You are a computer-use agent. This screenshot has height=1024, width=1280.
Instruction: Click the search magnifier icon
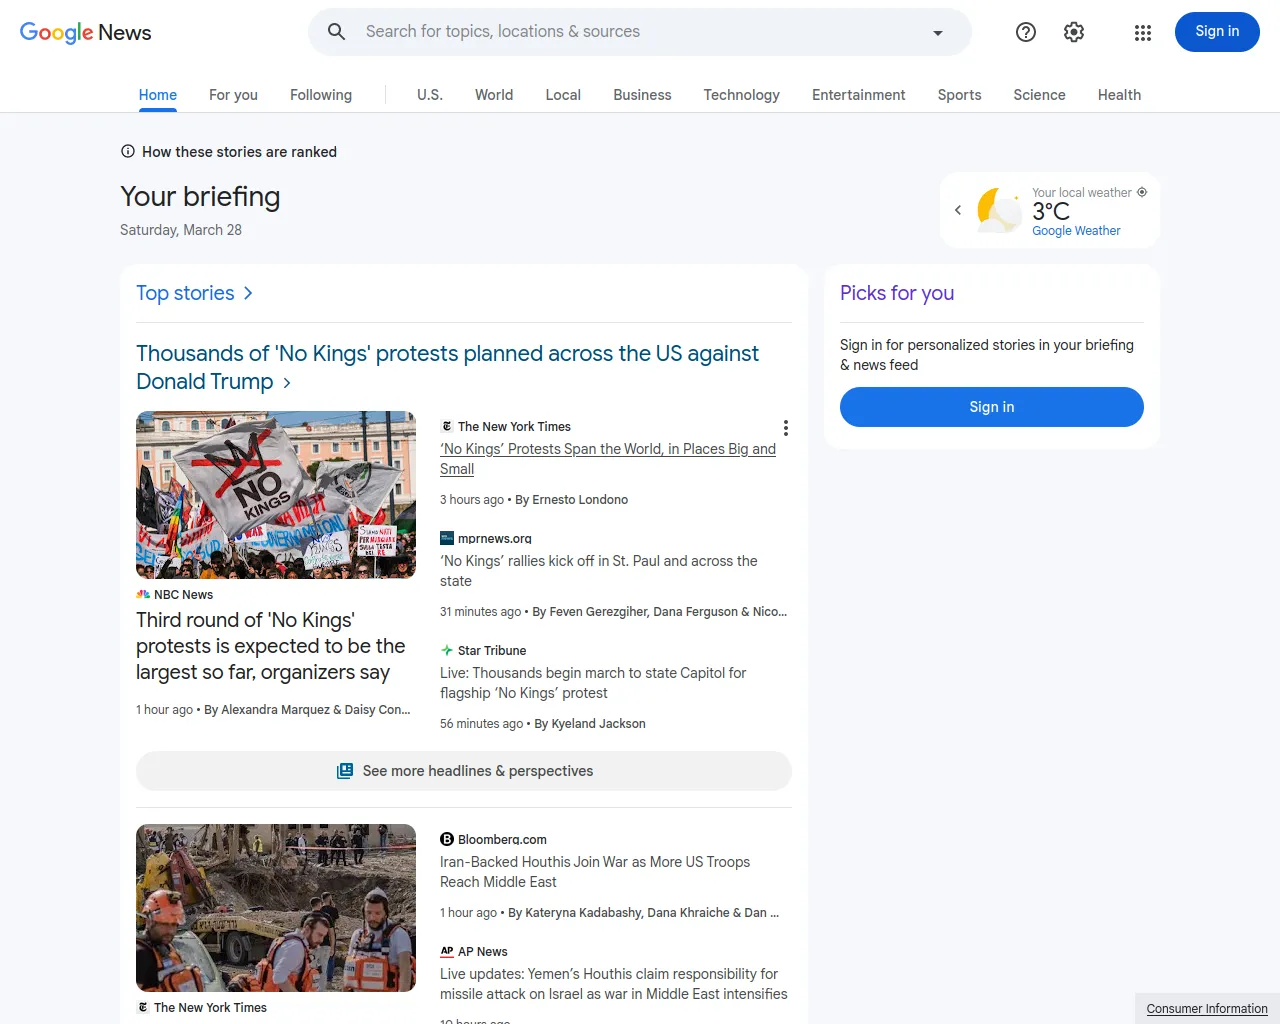[336, 32]
